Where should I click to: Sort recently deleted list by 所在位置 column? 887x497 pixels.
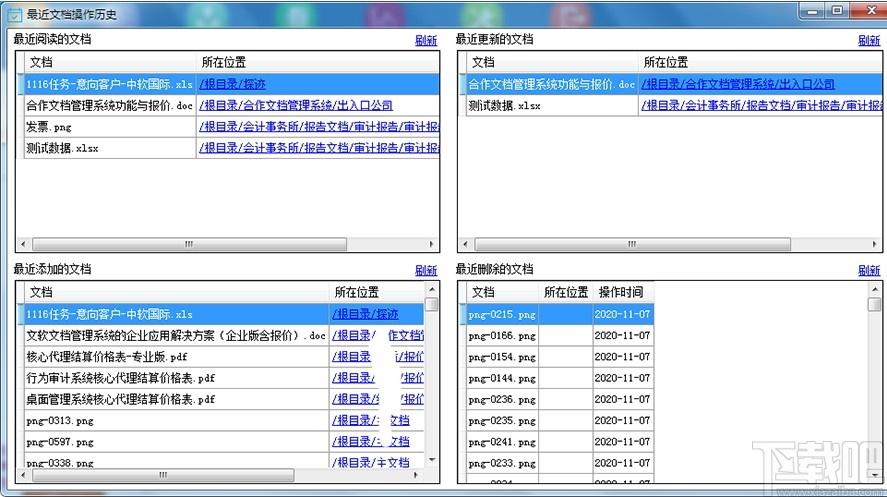pos(566,292)
